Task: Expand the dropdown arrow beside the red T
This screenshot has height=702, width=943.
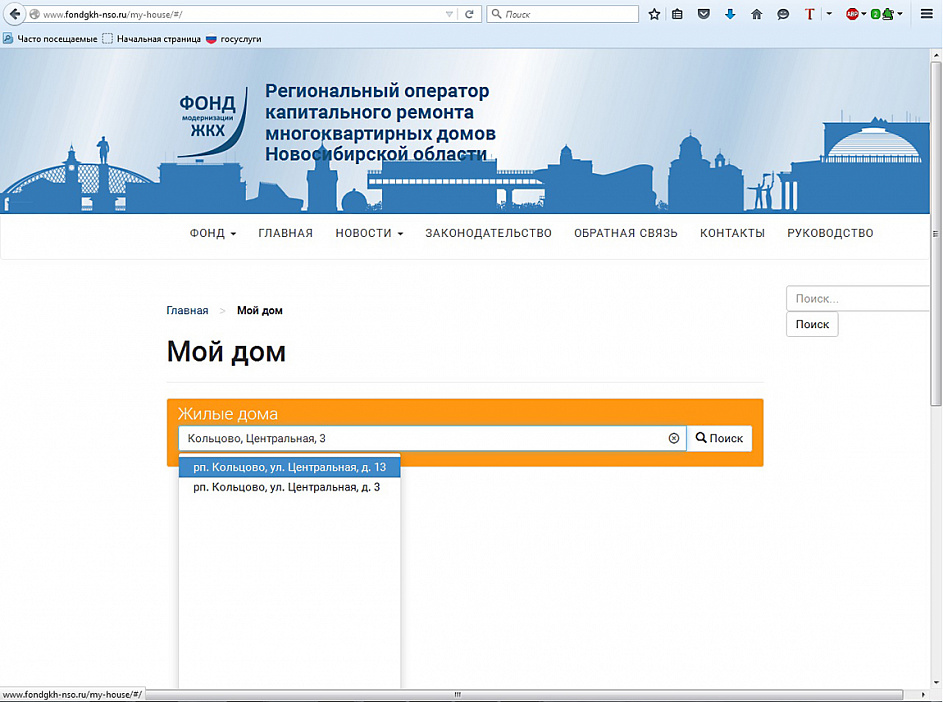Action: click(x=829, y=14)
